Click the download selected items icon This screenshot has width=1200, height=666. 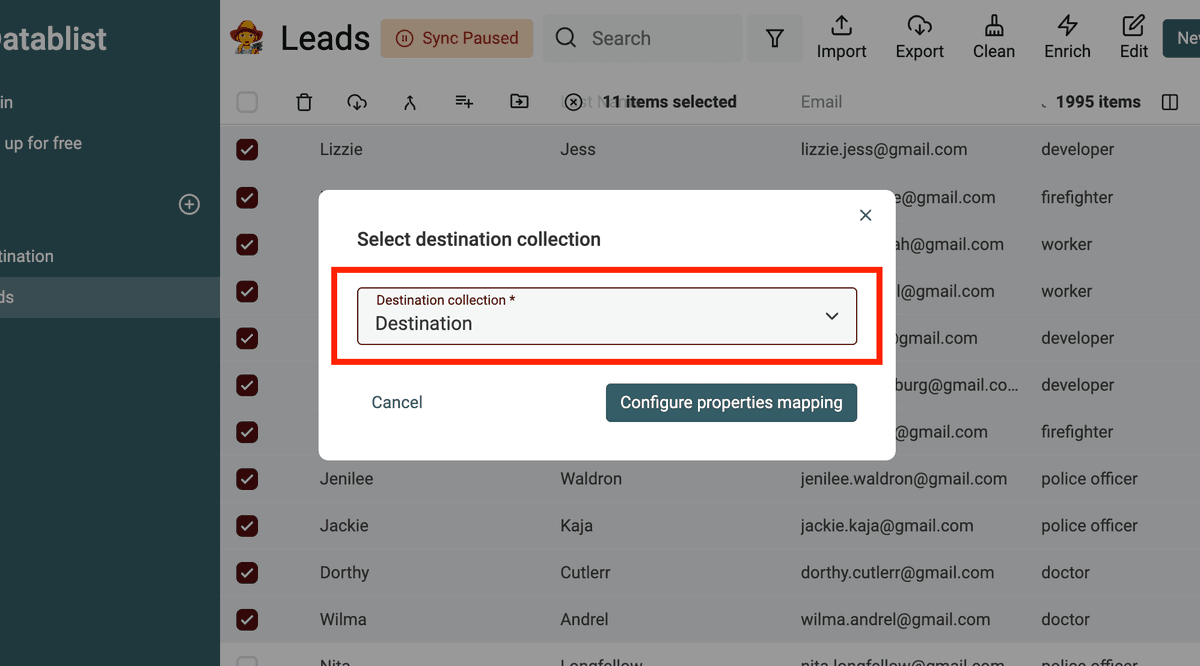(357, 102)
